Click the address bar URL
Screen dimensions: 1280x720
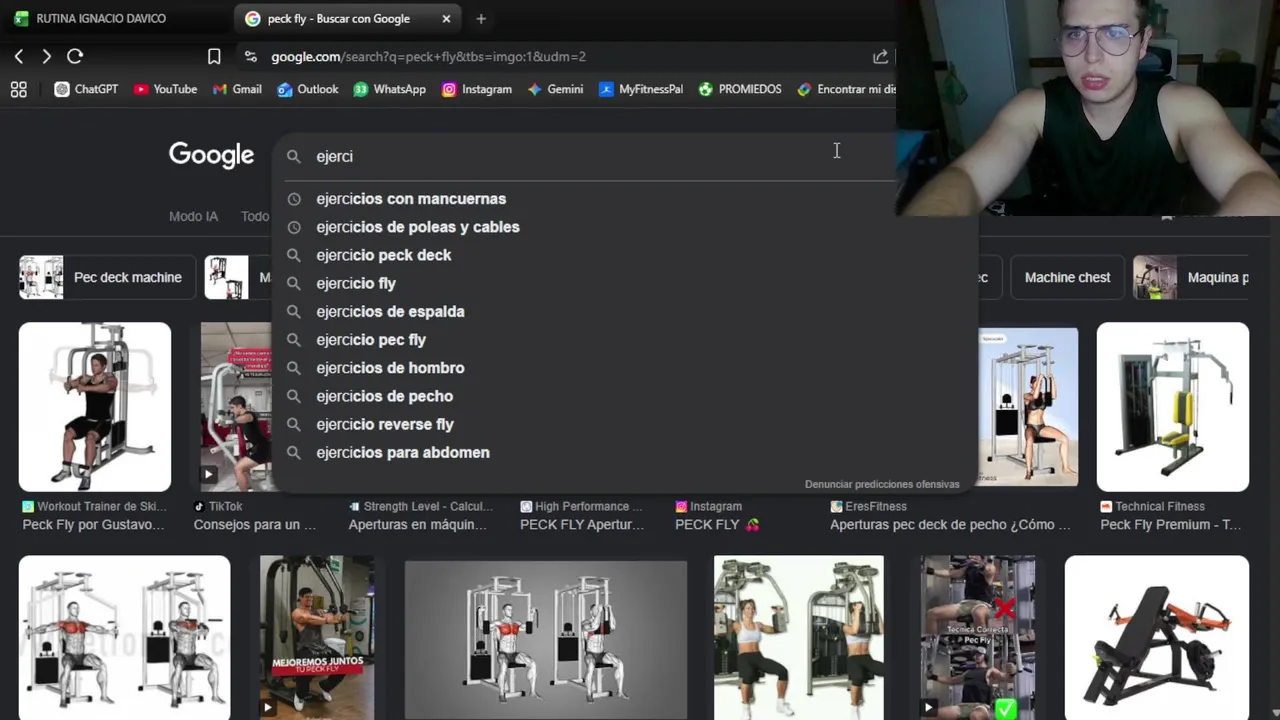pos(429,57)
